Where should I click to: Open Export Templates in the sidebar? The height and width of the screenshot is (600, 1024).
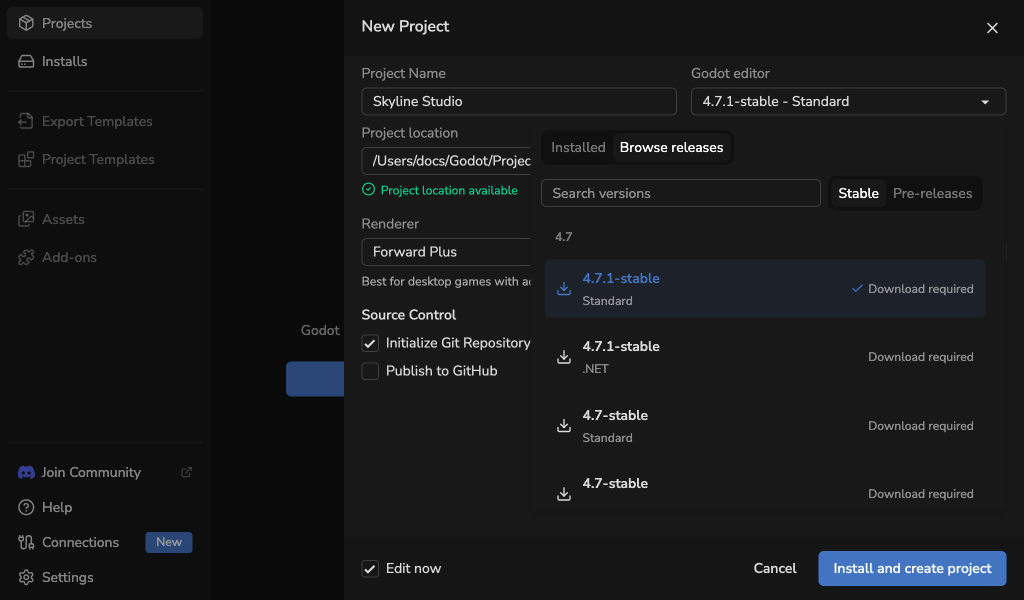104,121
